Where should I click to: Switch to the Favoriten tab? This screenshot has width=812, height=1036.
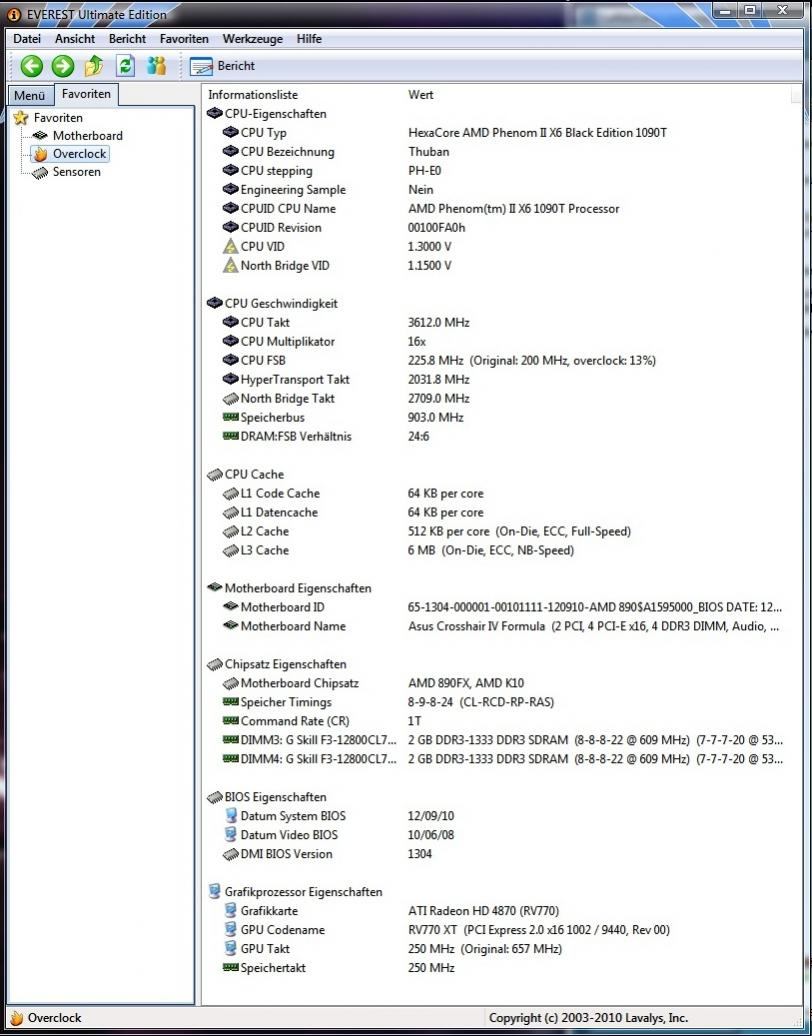tap(87, 94)
